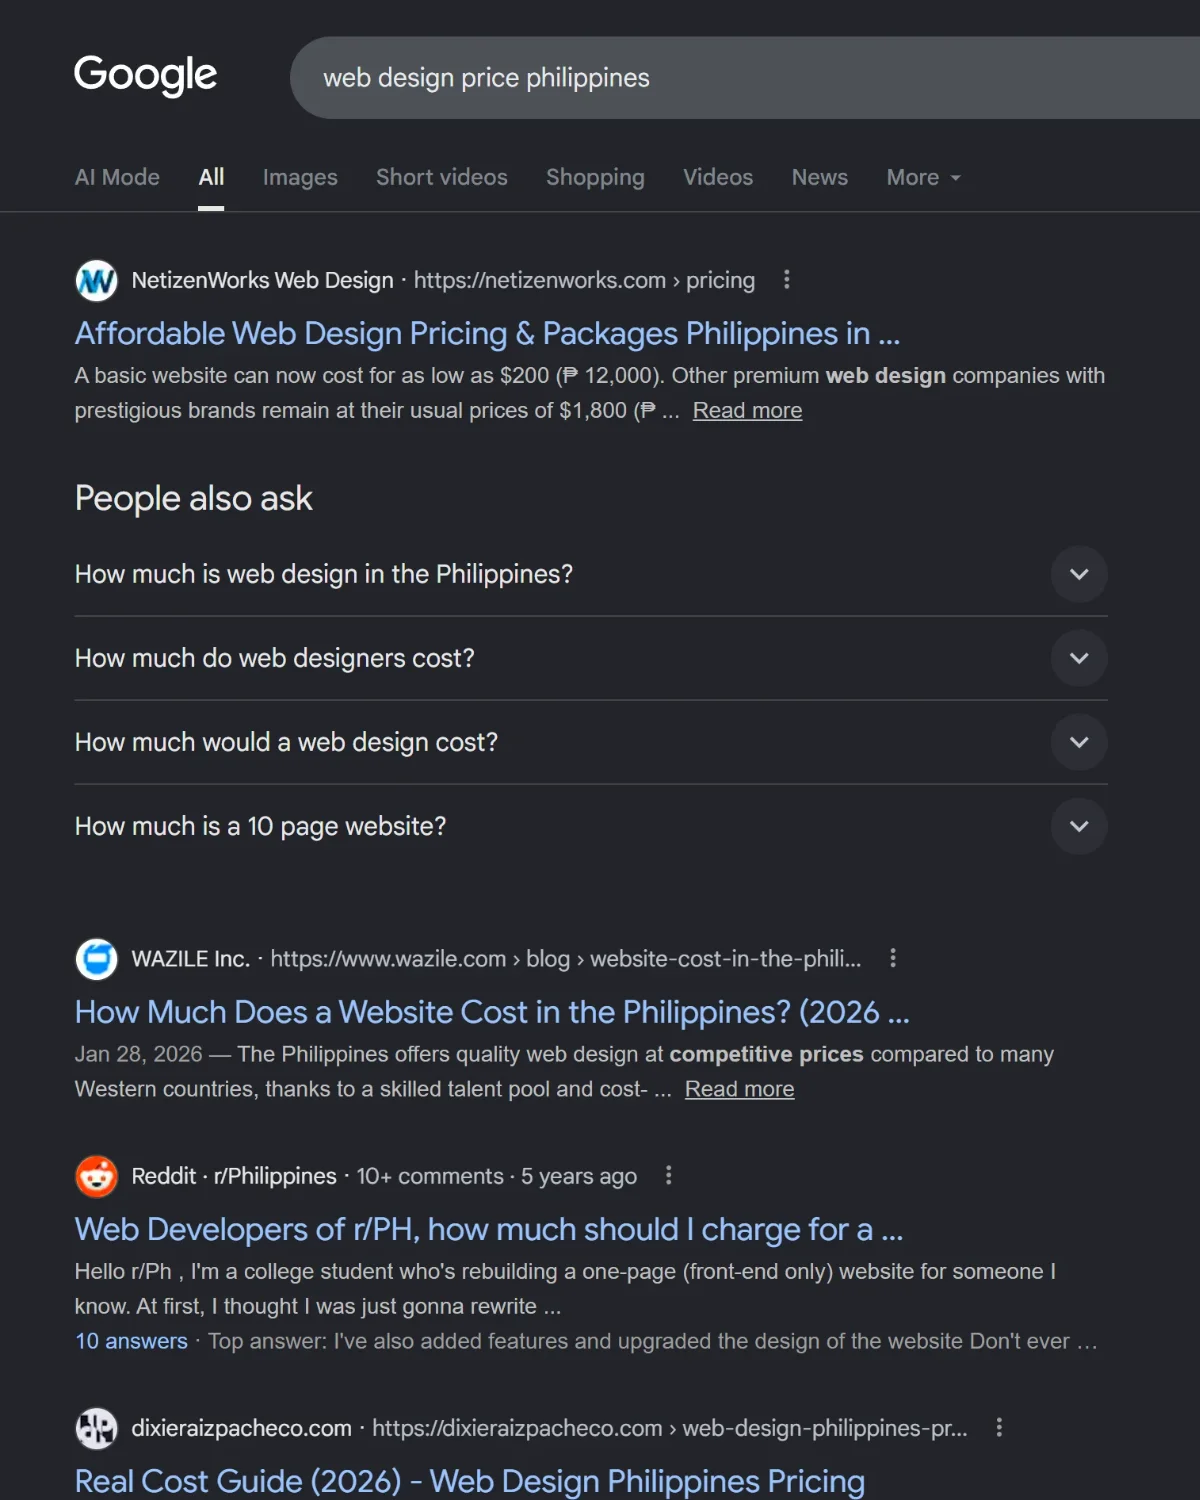Click the NetizenWorks site favicon

click(97, 281)
